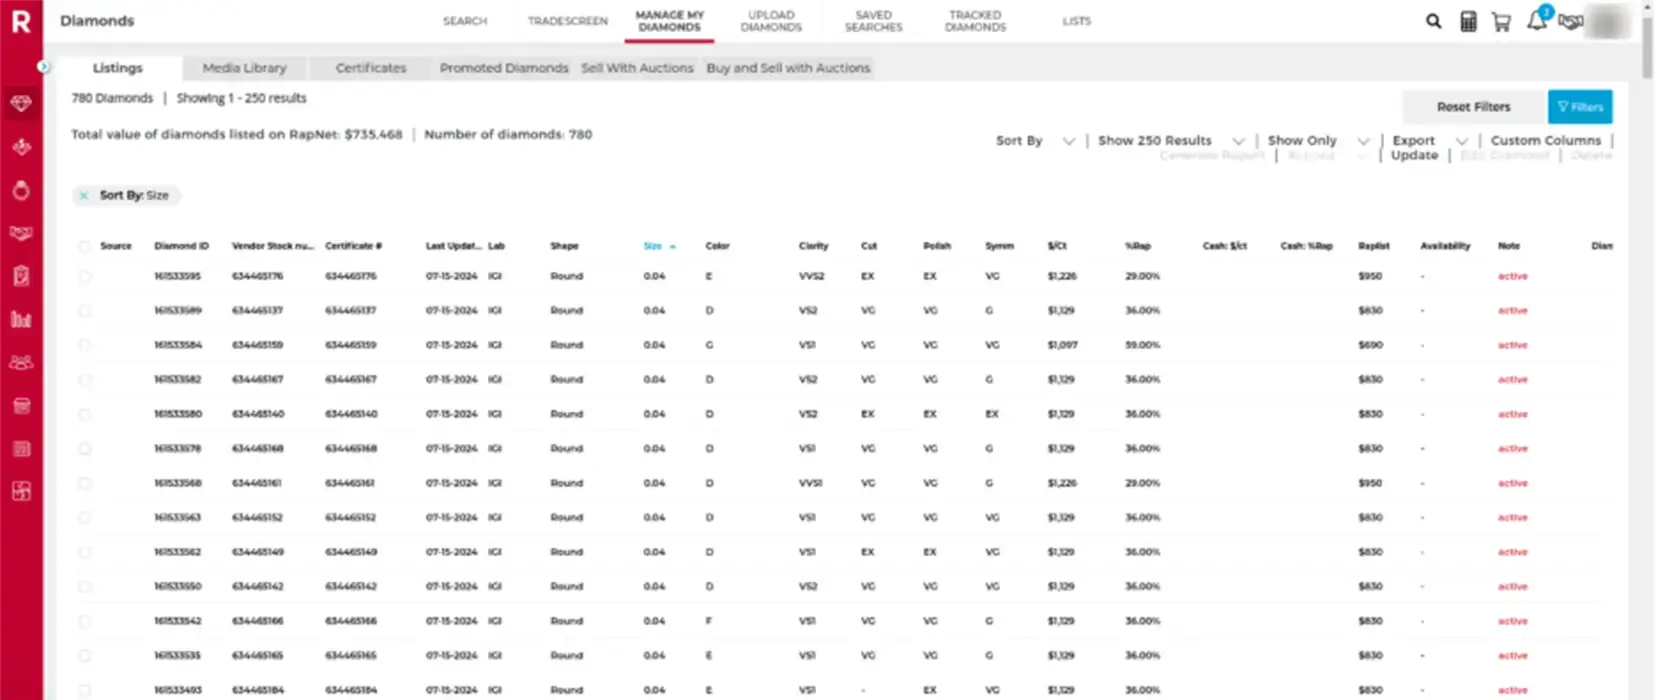Sort by the Diamond ID column header
The image size is (1656, 700).
181,246
